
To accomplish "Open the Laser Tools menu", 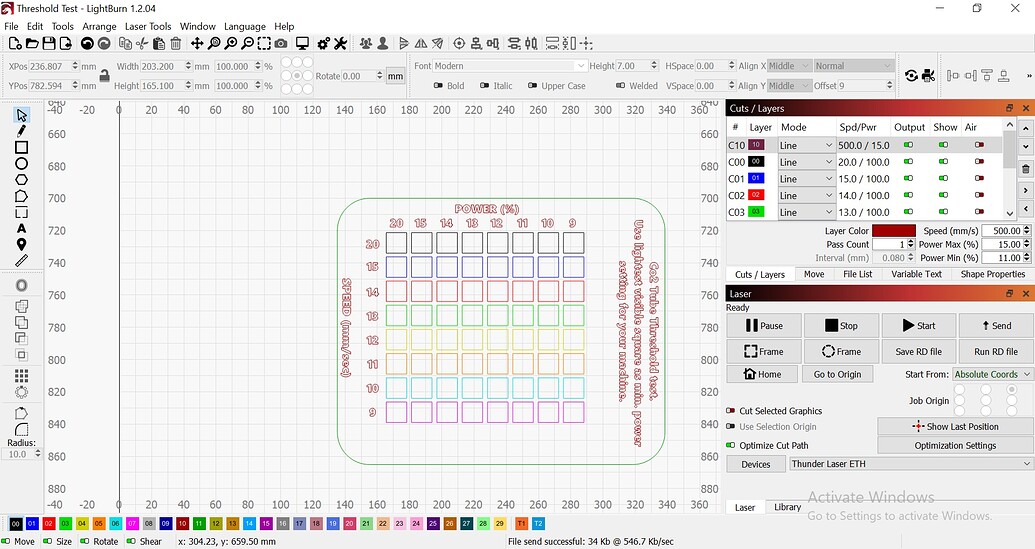I will pyautogui.click(x=147, y=26).
